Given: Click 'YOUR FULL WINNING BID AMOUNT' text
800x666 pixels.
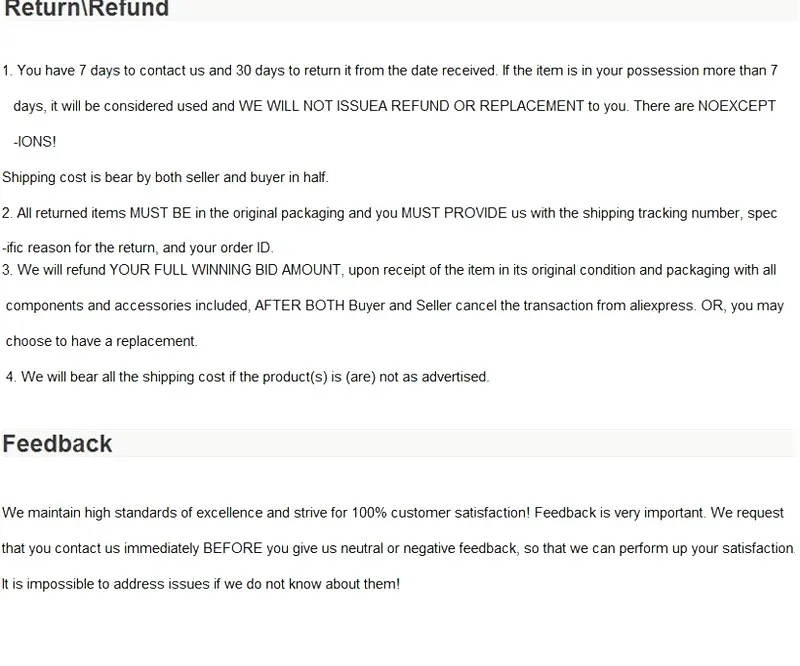Looking at the screenshot, I should (x=225, y=269).
